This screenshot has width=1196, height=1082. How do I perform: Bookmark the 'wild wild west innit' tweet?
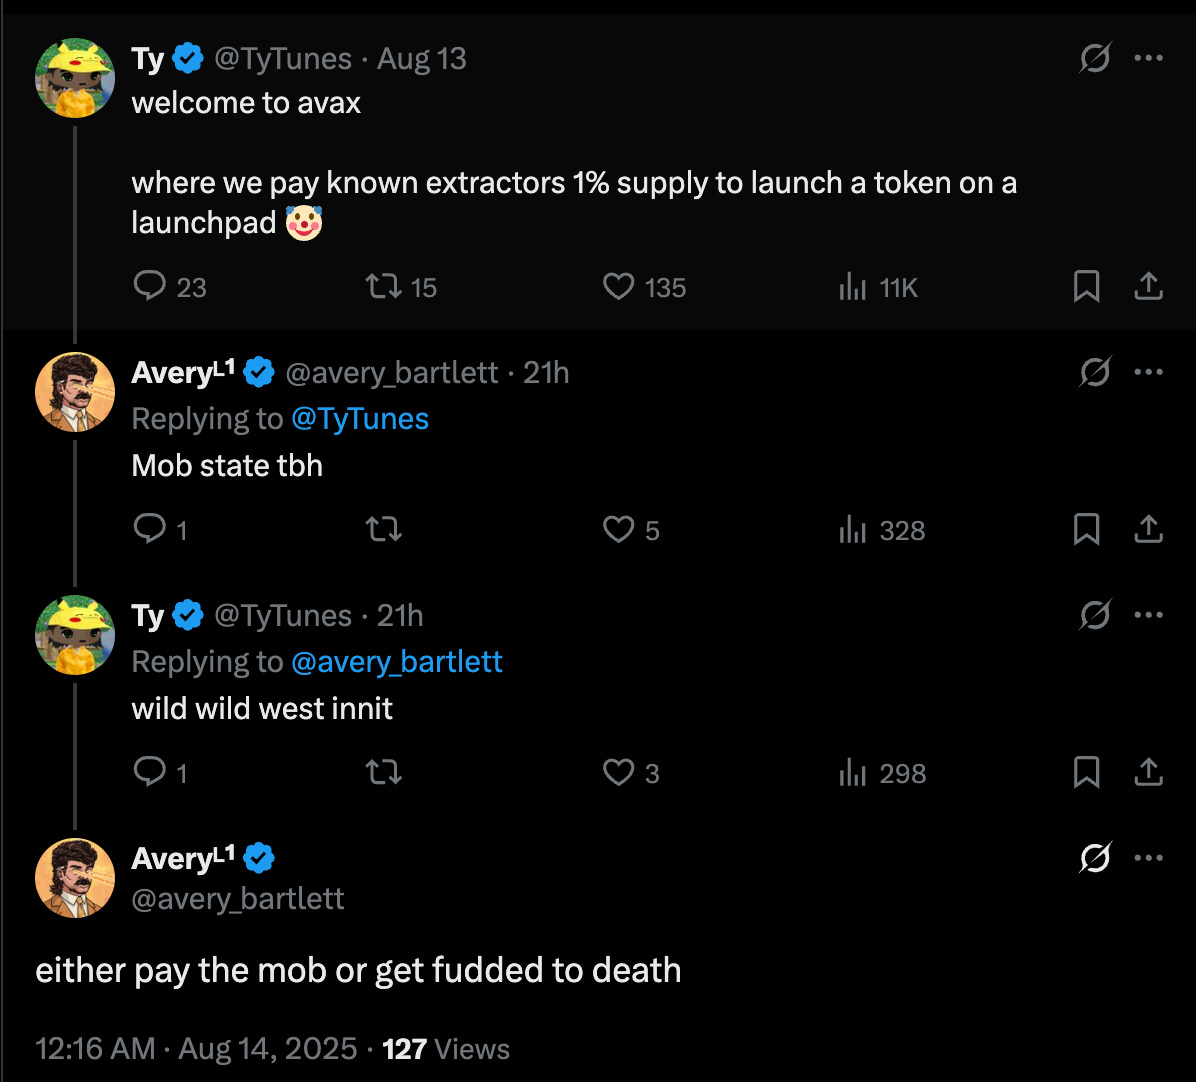pyautogui.click(x=1086, y=773)
